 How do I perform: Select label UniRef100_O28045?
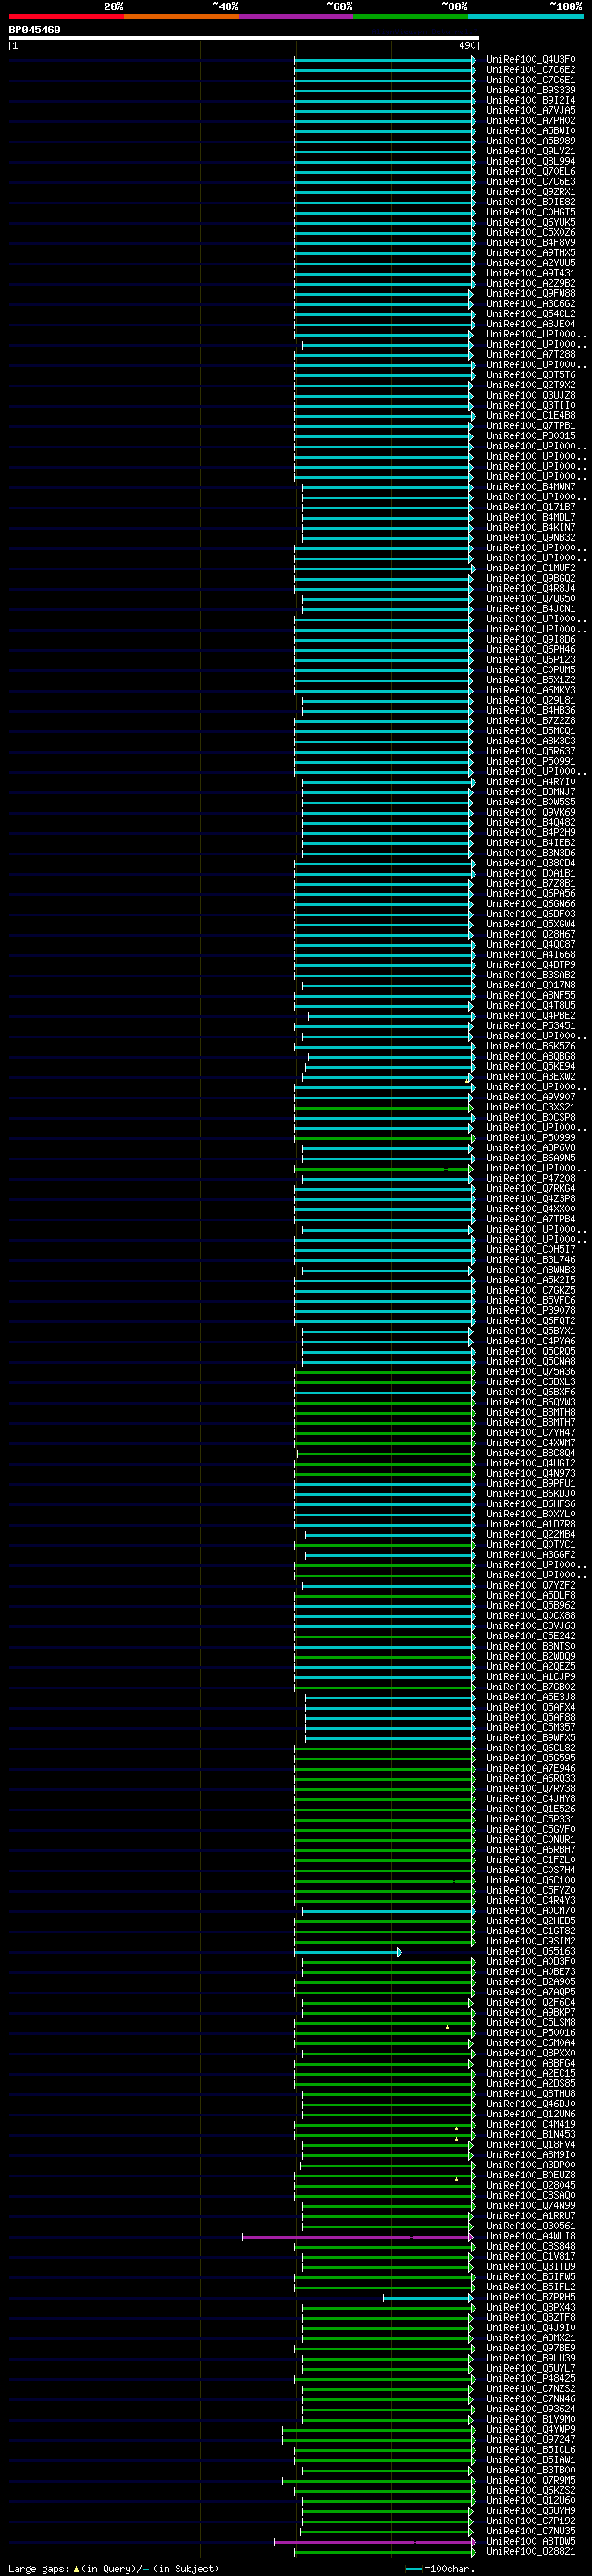click(x=531, y=2186)
